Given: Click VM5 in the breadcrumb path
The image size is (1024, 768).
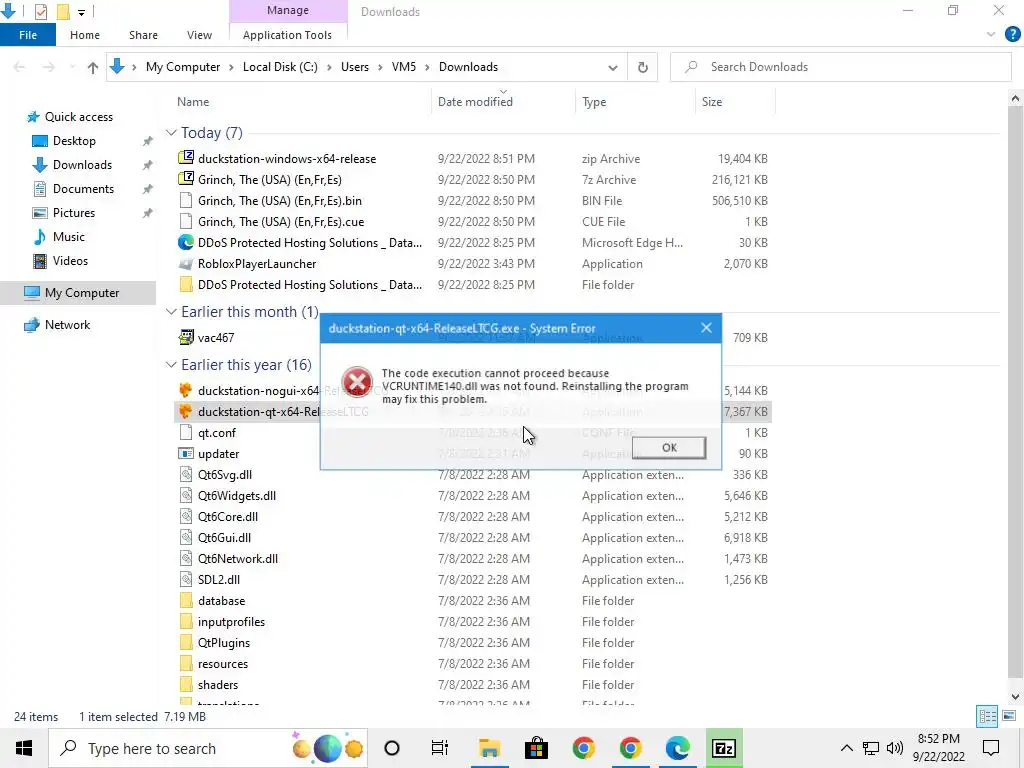Looking at the screenshot, I should coord(404,67).
